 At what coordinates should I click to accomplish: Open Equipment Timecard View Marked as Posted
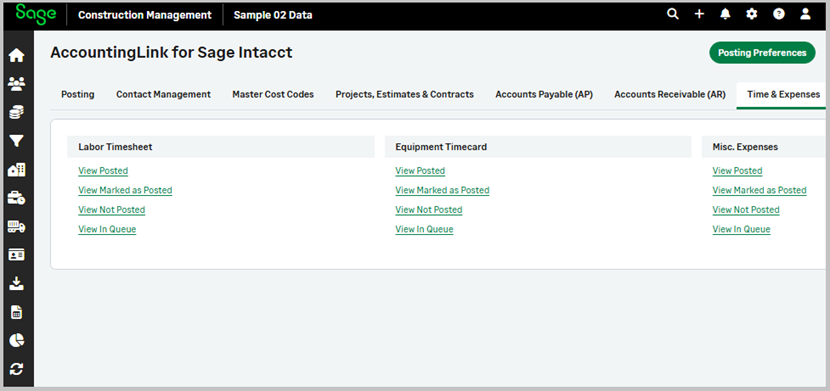click(x=443, y=190)
